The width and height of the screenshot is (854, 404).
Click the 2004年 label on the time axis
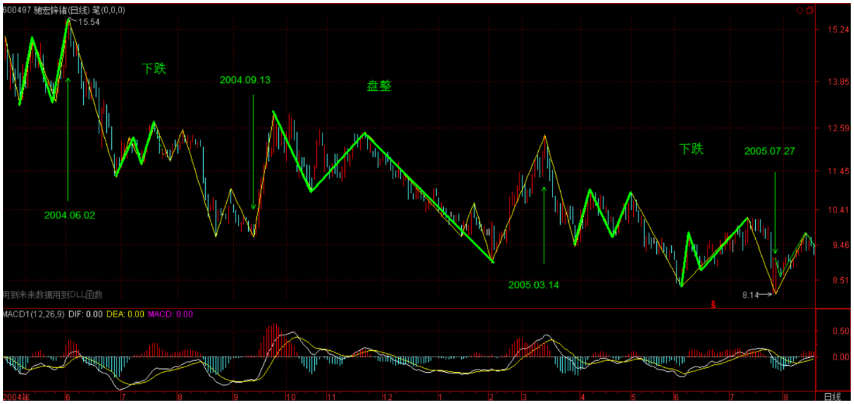[15, 397]
